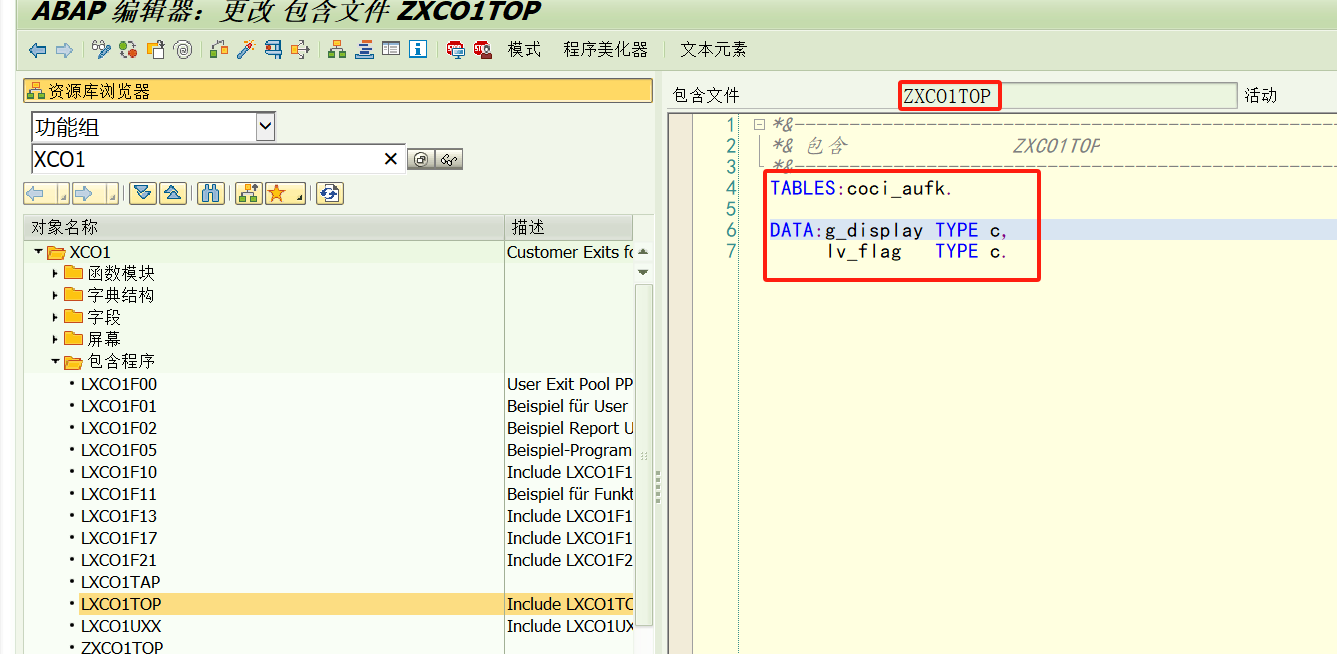The height and width of the screenshot is (654, 1337).
Task: Click the Other Object icon in the toolbar
Action: [156, 49]
